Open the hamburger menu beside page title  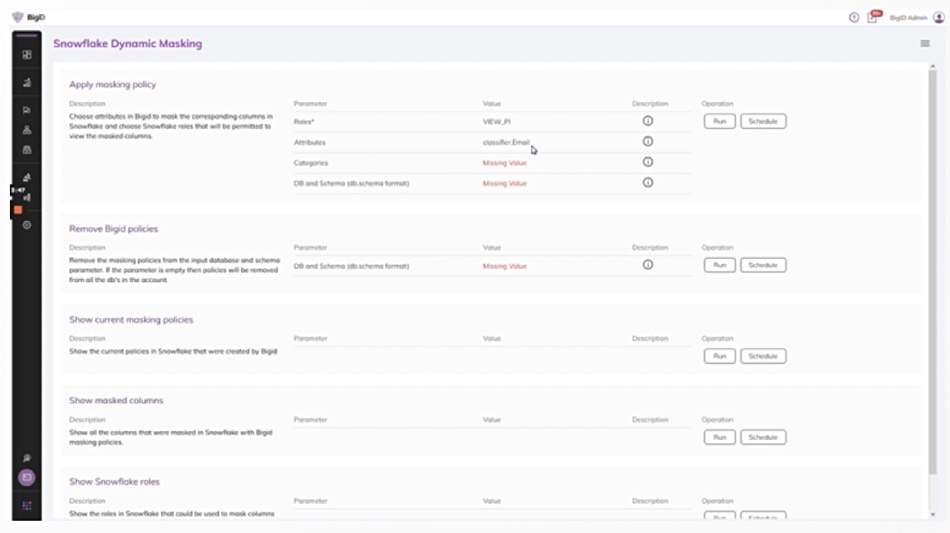point(925,44)
